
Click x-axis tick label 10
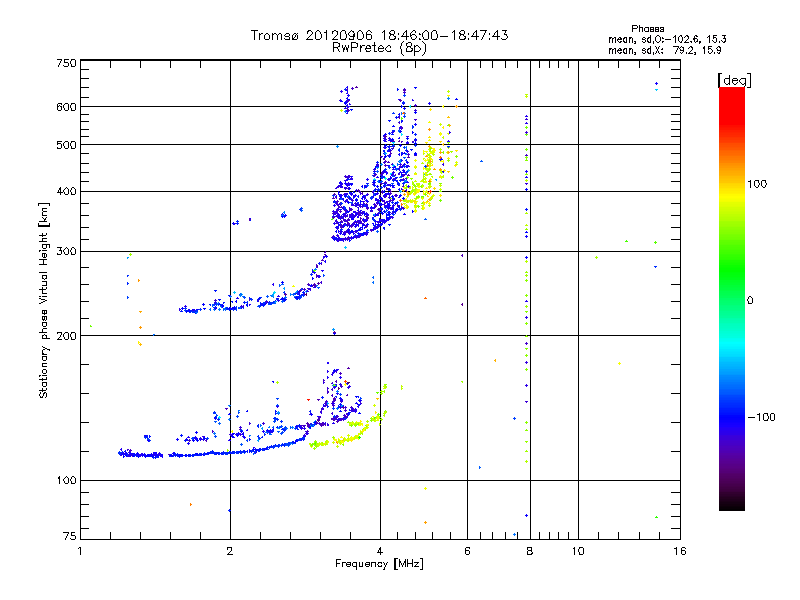tap(578, 551)
